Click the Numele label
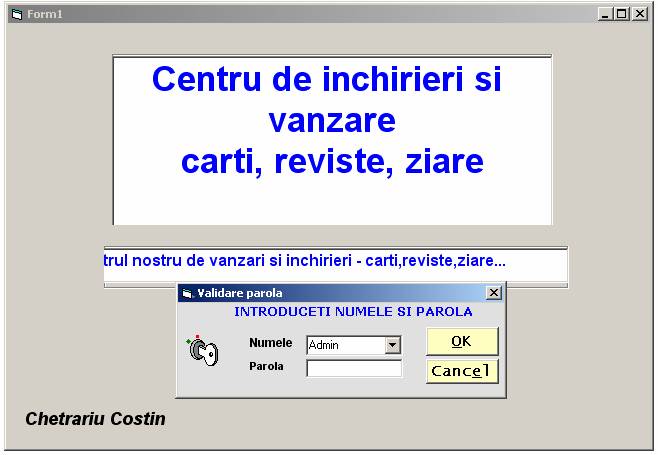This screenshot has width=658, height=455. click(x=270, y=343)
